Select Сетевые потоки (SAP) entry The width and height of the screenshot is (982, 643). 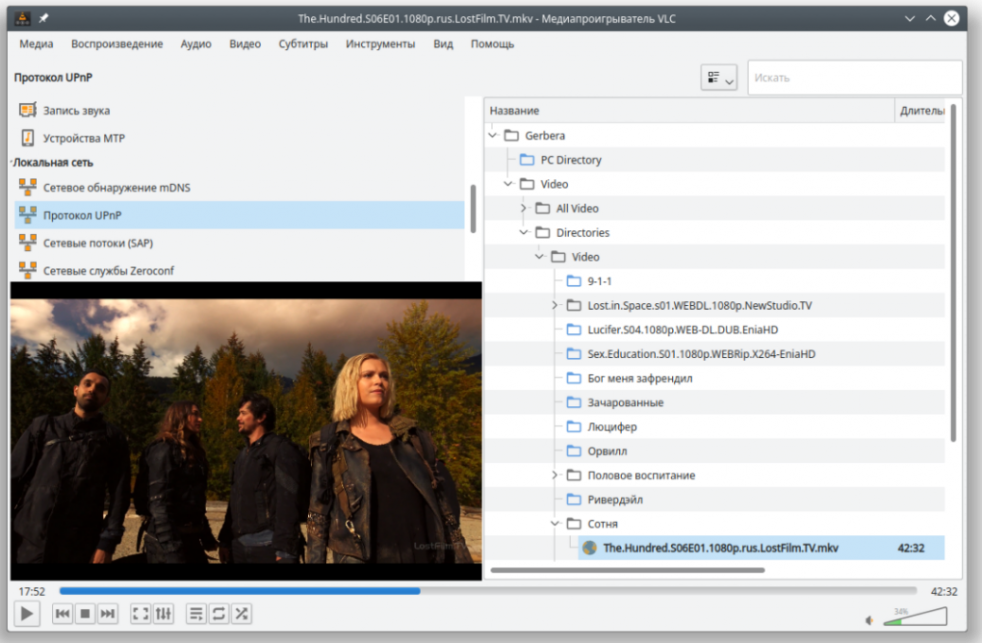click(x=239, y=243)
